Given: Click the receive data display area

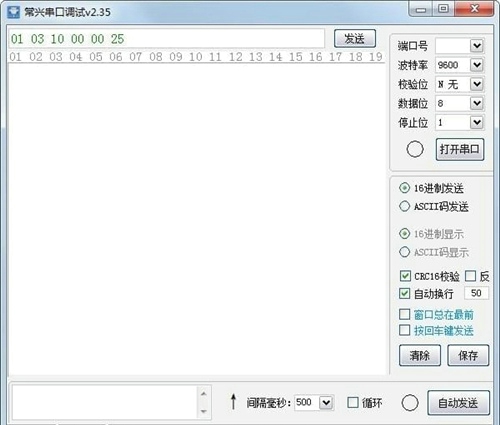Looking at the screenshot, I should coord(197,218).
